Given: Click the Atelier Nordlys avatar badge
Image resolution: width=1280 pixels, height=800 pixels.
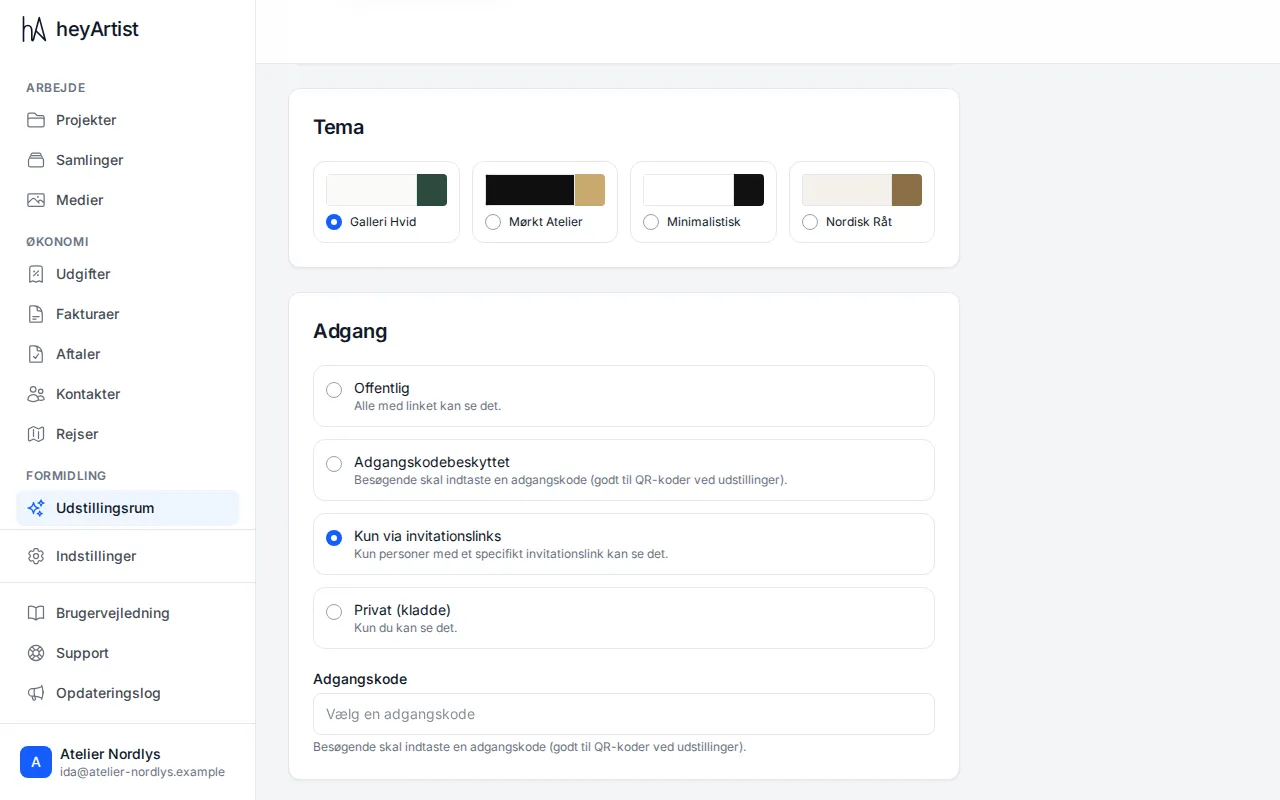Looking at the screenshot, I should click(x=36, y=762).
